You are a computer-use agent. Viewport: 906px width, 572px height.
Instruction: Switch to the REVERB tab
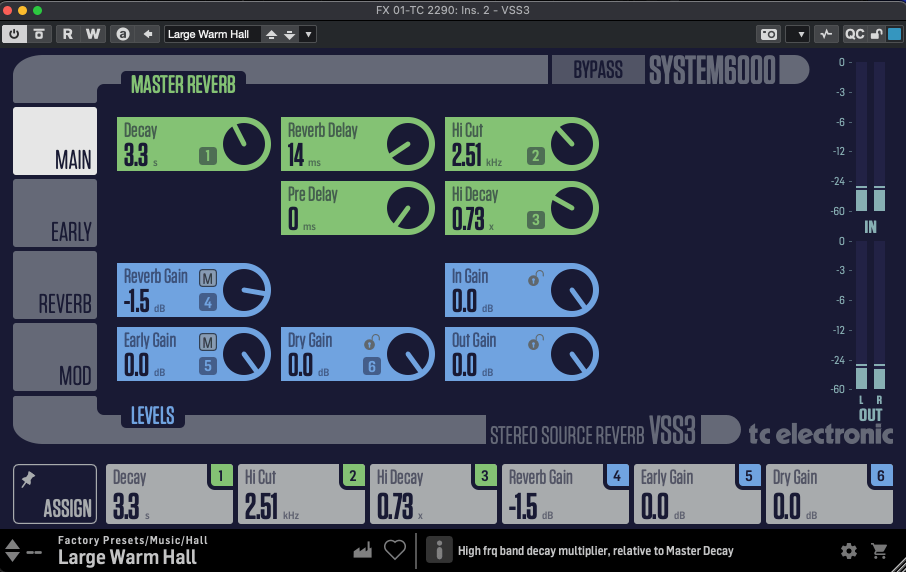[x=55, y=286]
